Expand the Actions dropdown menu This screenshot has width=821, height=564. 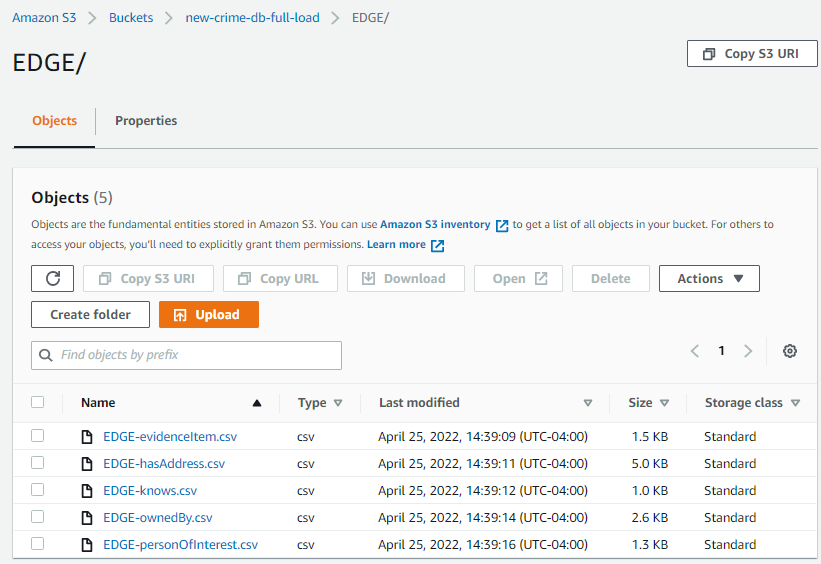(x=709, y=279)
